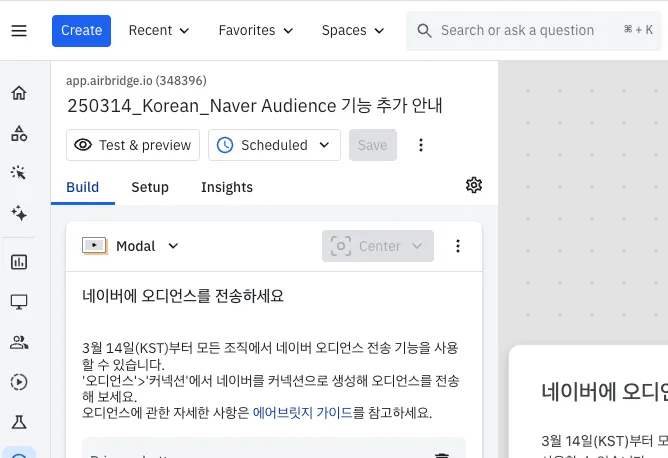The width and height of the screenshot is (668, 458).
Task: Expand the Spaces dropdown
Action: [353, 31]
